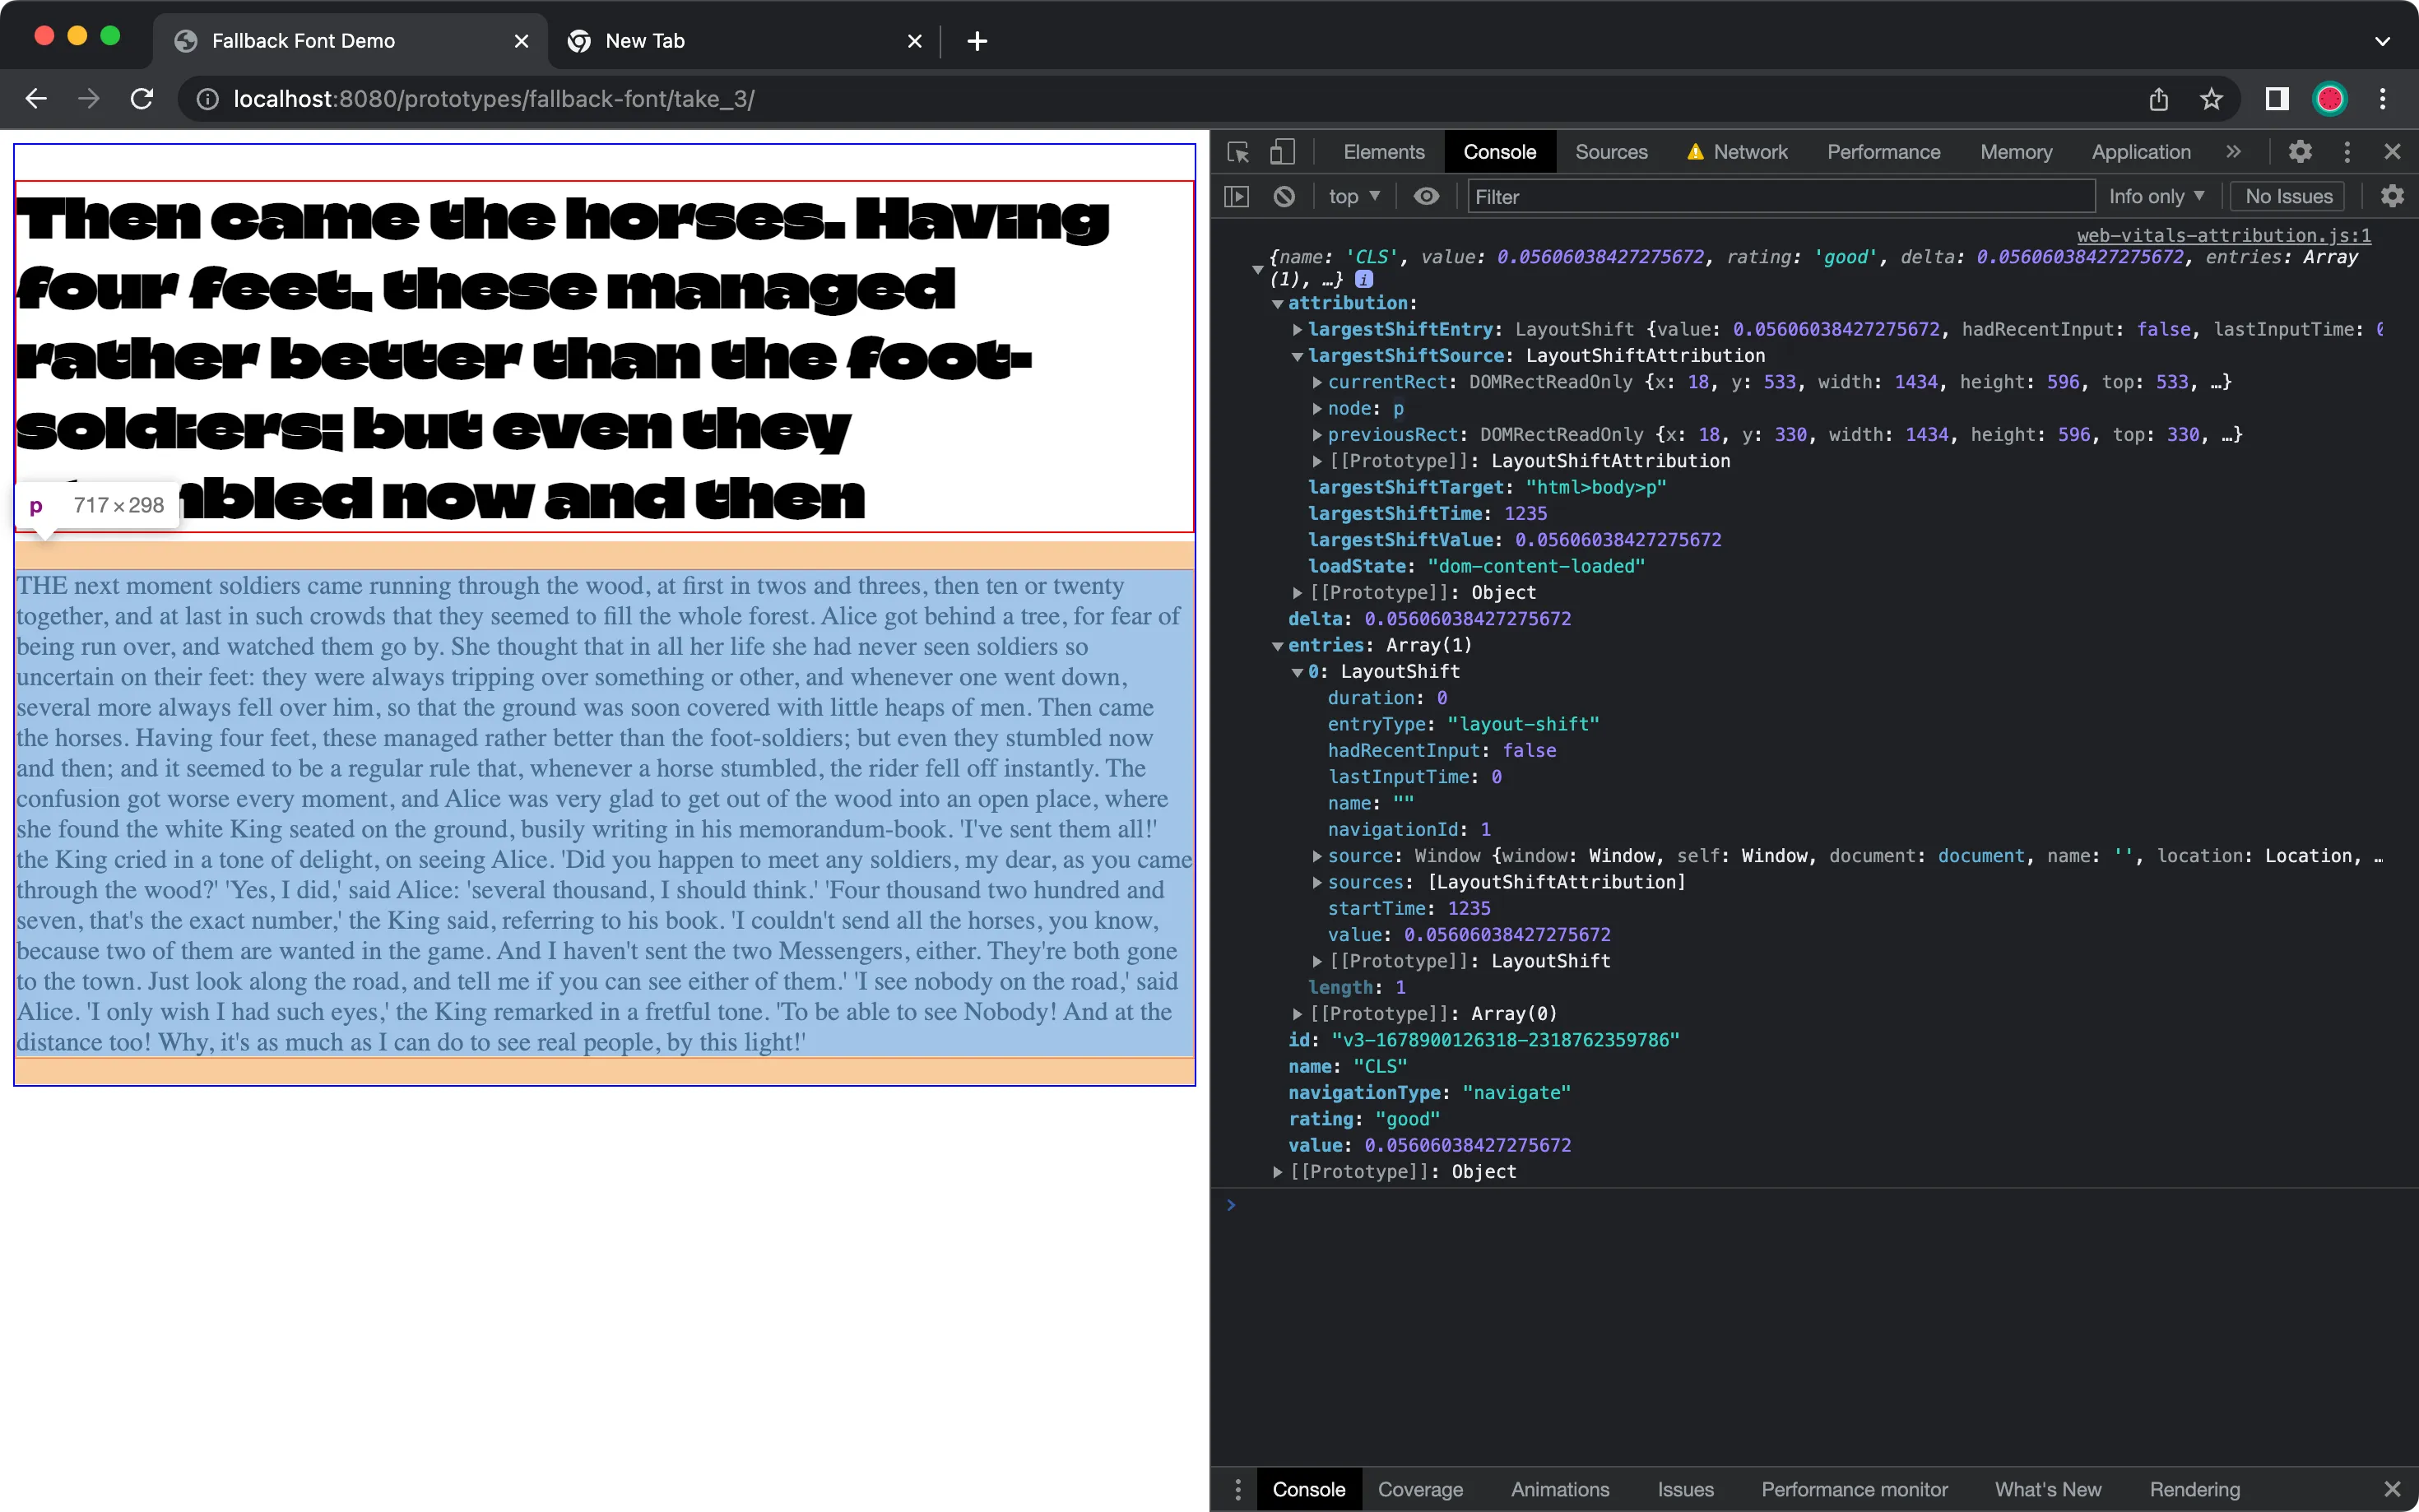Image resolution: width=2419 pixels, height=1512 pixels.
Task: Open DevTools more options menu
Action: coord(2346,152)
